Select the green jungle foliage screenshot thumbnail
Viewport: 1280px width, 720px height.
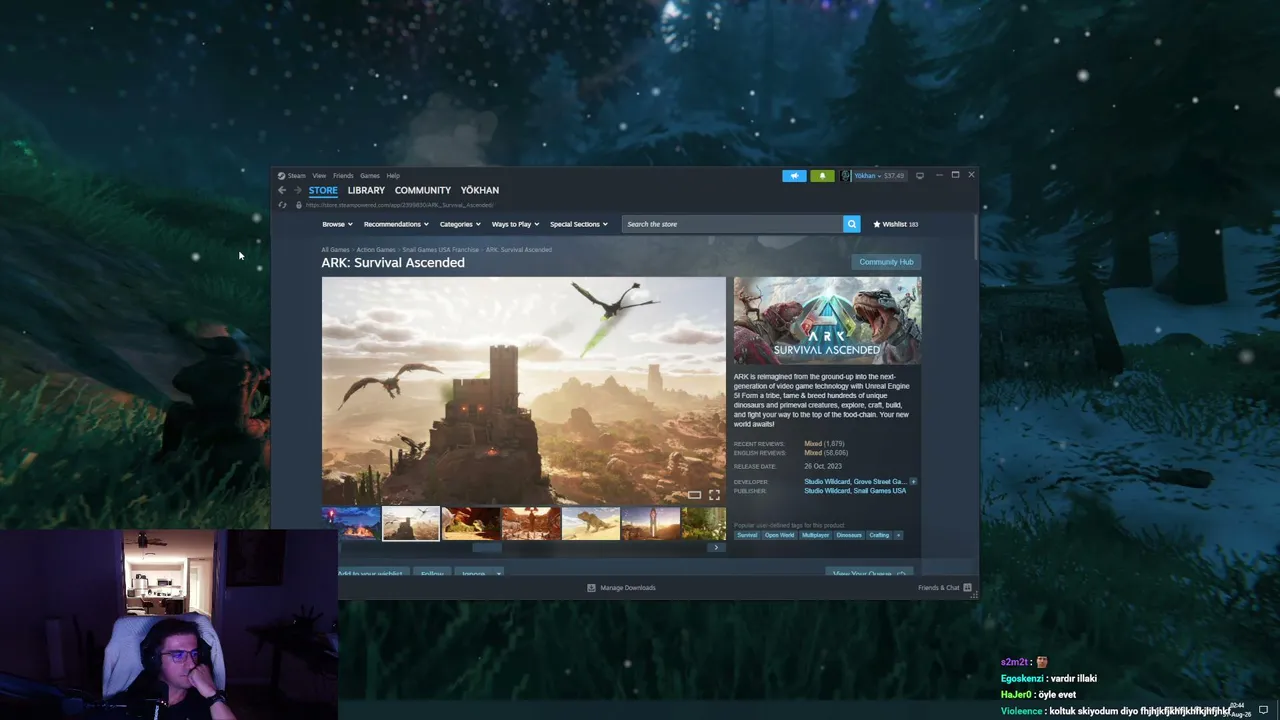[704, 523]
